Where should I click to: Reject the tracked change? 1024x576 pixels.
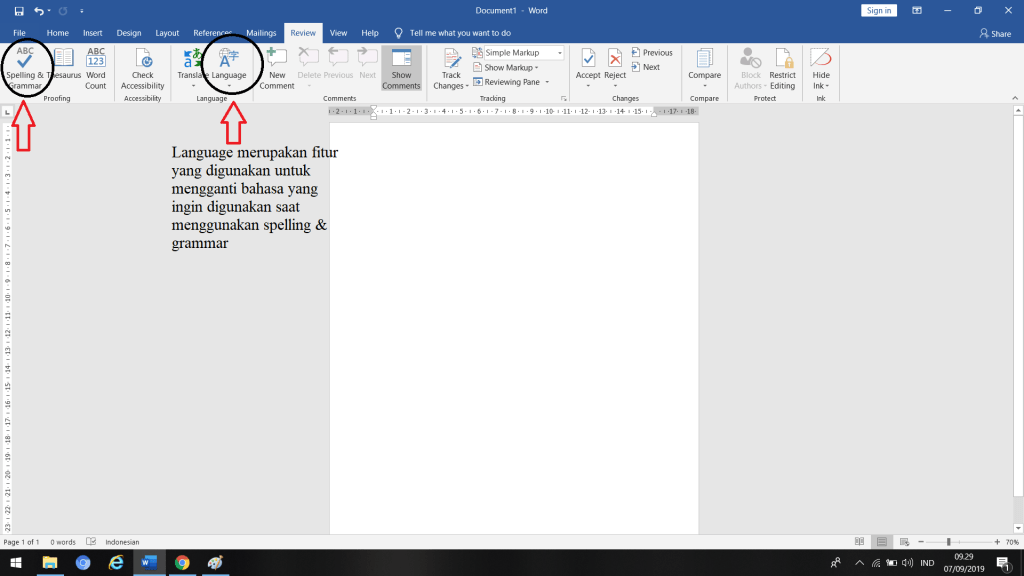615,68
